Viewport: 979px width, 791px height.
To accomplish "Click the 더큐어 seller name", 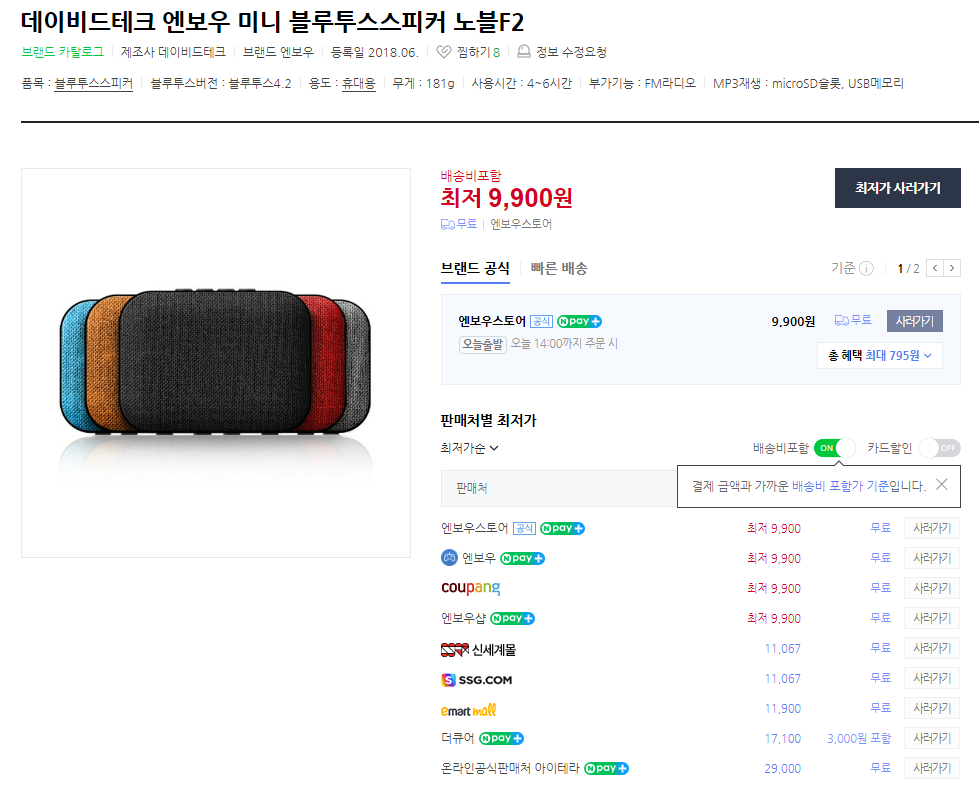I will [458, 738].
